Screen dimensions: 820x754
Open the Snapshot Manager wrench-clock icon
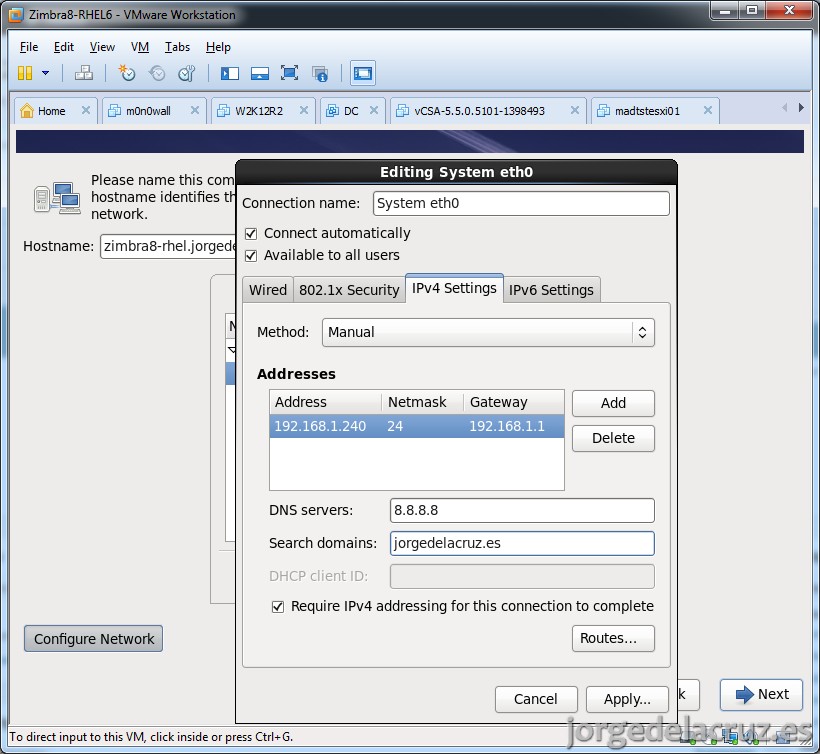187,73
